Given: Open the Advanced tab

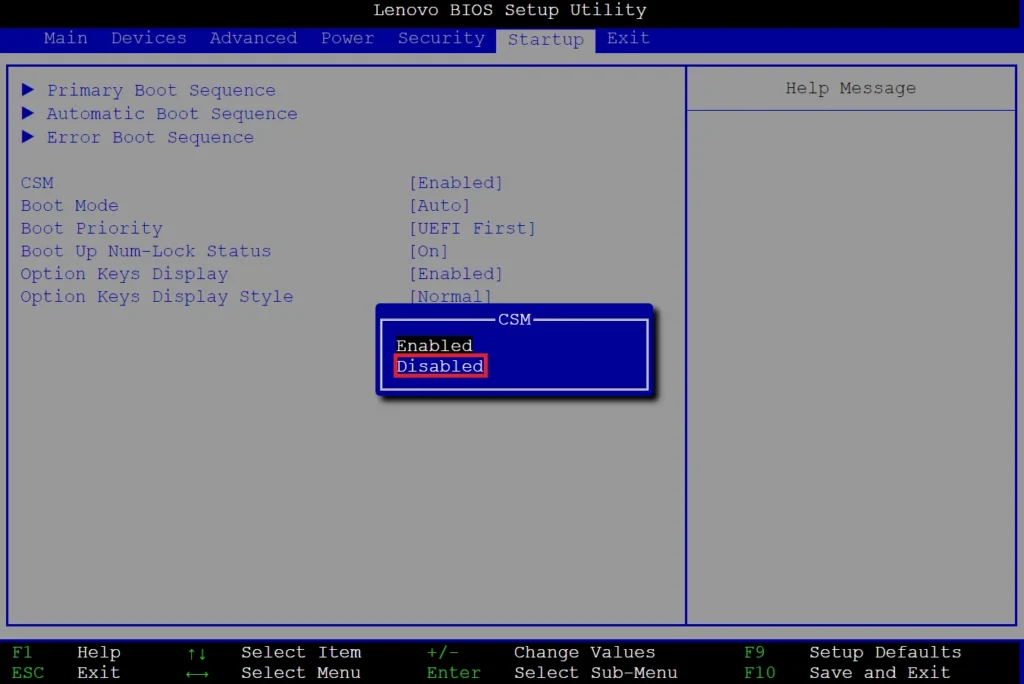Looking at the screenshot, I should (253, 39).
